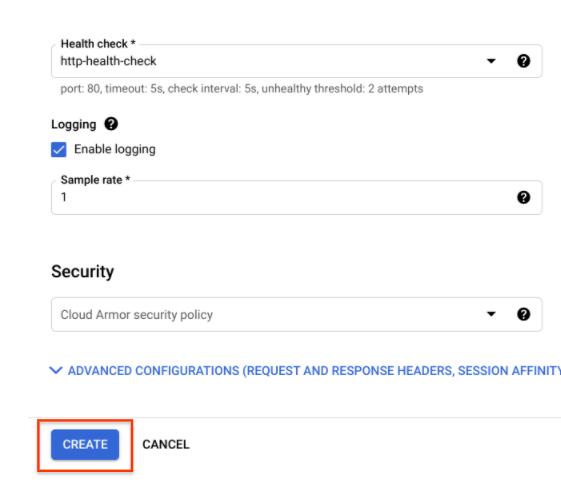Click the Health check dropdown arrow
Viewport: 561px width, 482px height.
491,61
